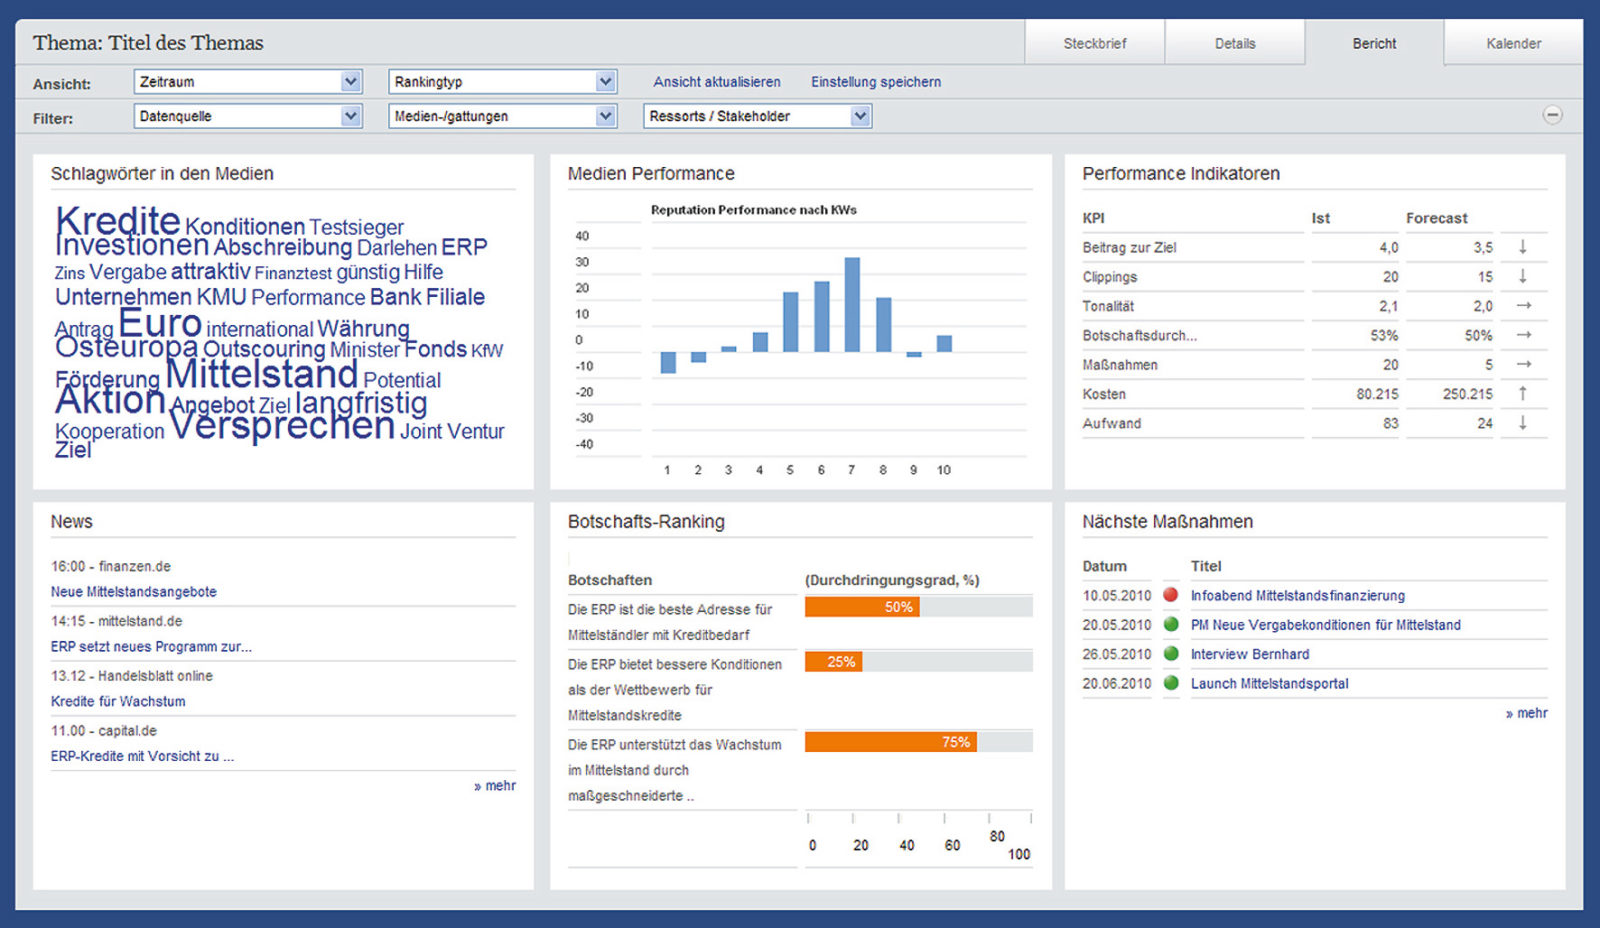Viewport: 1600px width, 928px height.
Task: Open the Zeitraum dropdown
Action: click(247, 82)
